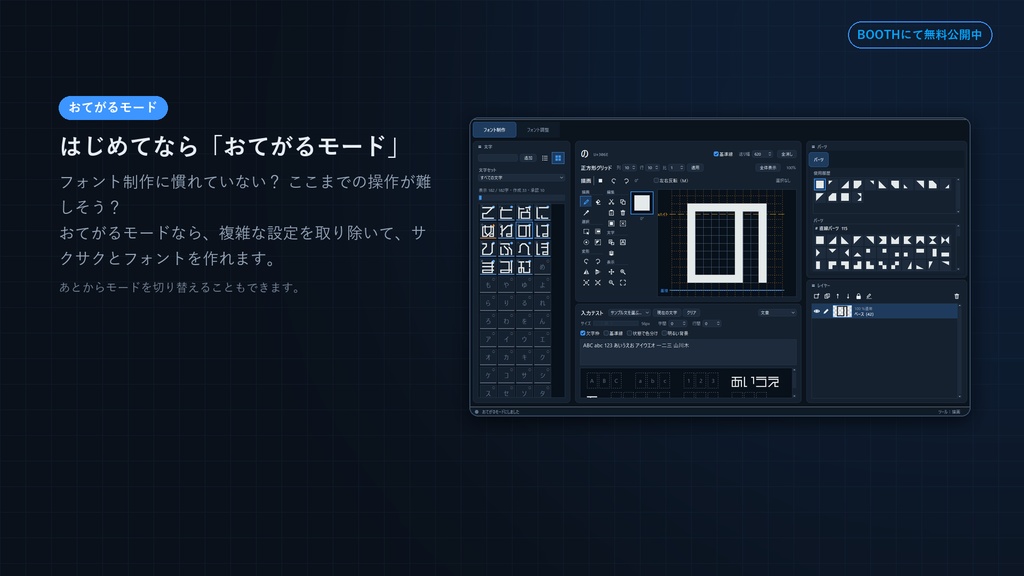Click the duplicate layer icon
The image size is (1024, 576).
tap(827, 296)
